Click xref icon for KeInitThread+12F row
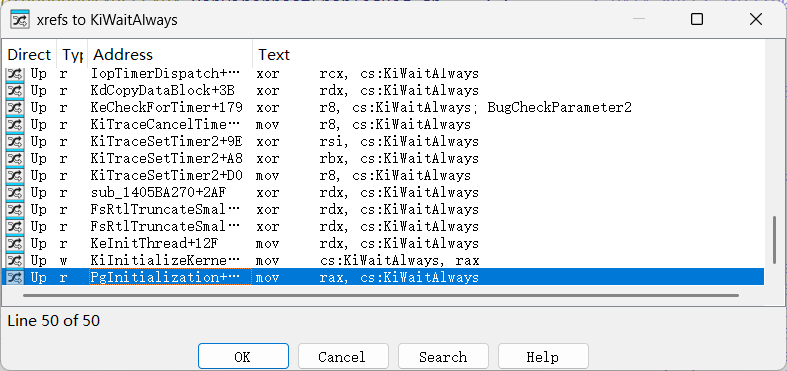787x371 pixels. coord(15,243)
